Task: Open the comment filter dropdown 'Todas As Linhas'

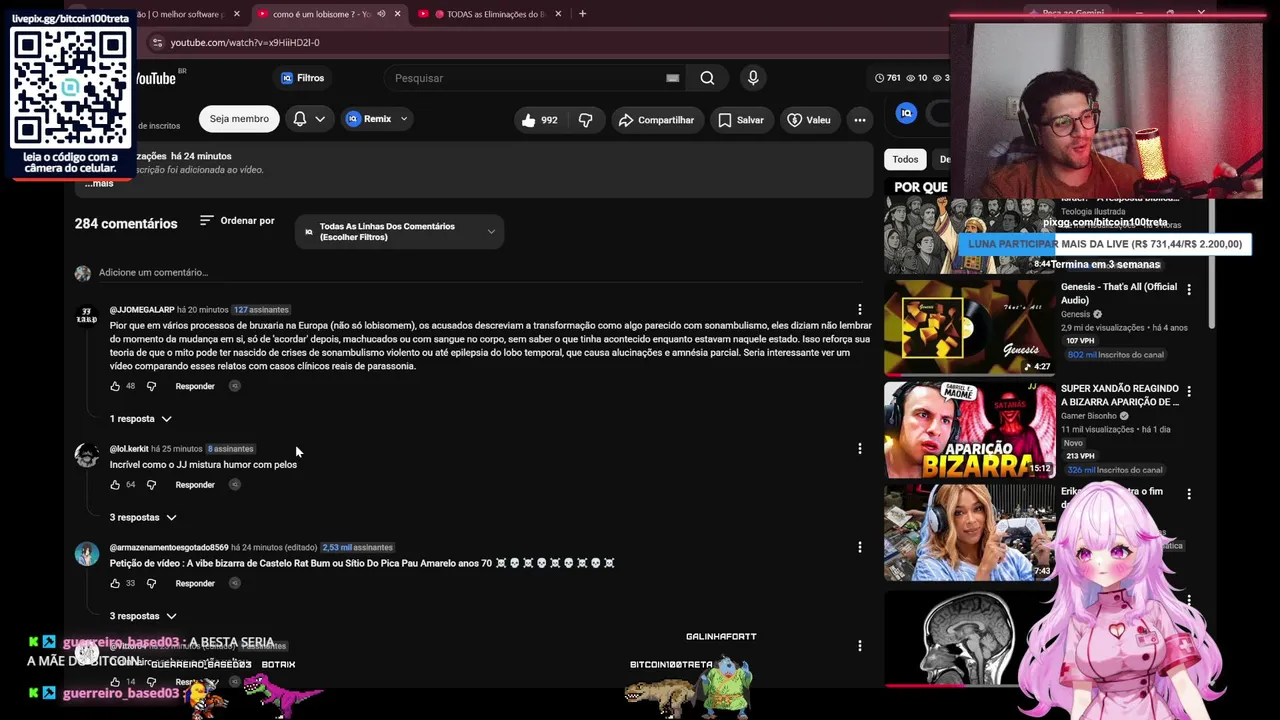Action: tap(399, 232)
